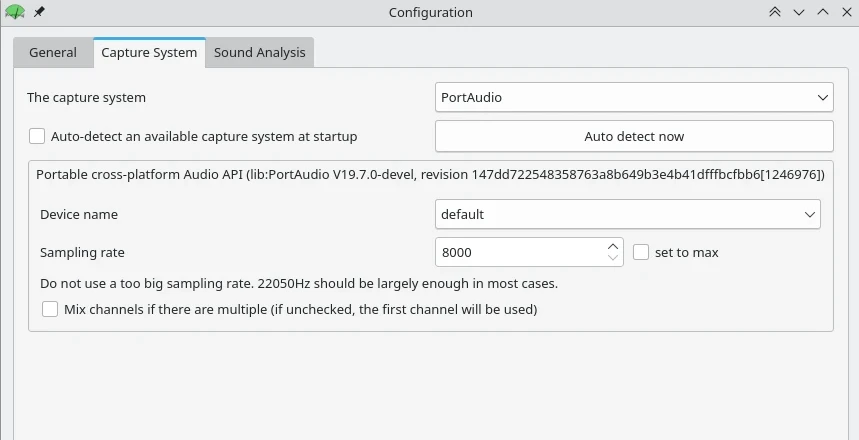Open the Sound Analysis tab
The height and width of the screenshot is (440, 859).
(260, 53)
